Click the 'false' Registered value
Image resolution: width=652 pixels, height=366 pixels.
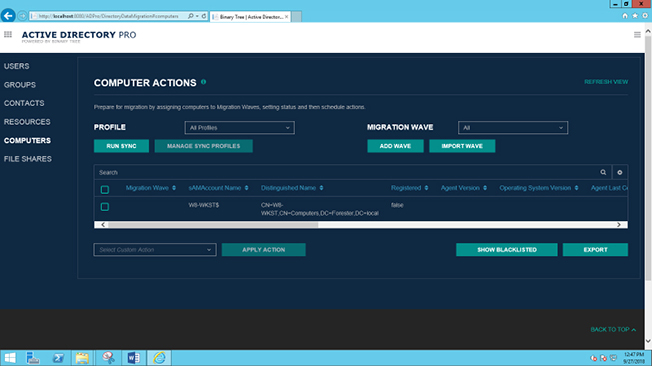(x=397, y=205)
